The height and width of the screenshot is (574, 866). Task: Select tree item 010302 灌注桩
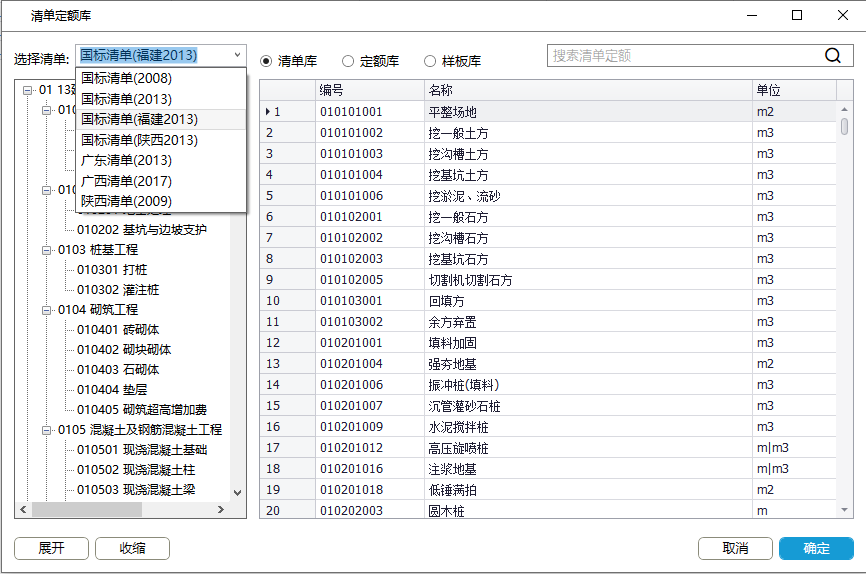point(118,289)
